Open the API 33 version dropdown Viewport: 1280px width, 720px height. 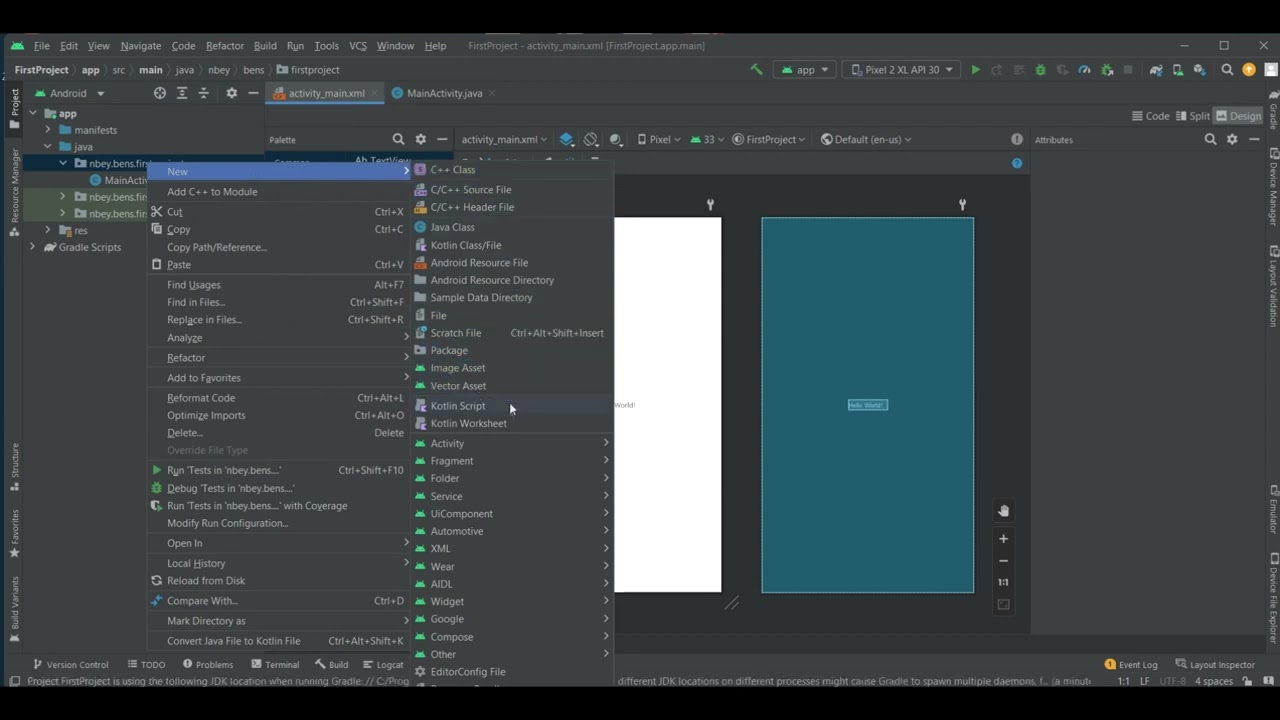[x=708, y=140]
